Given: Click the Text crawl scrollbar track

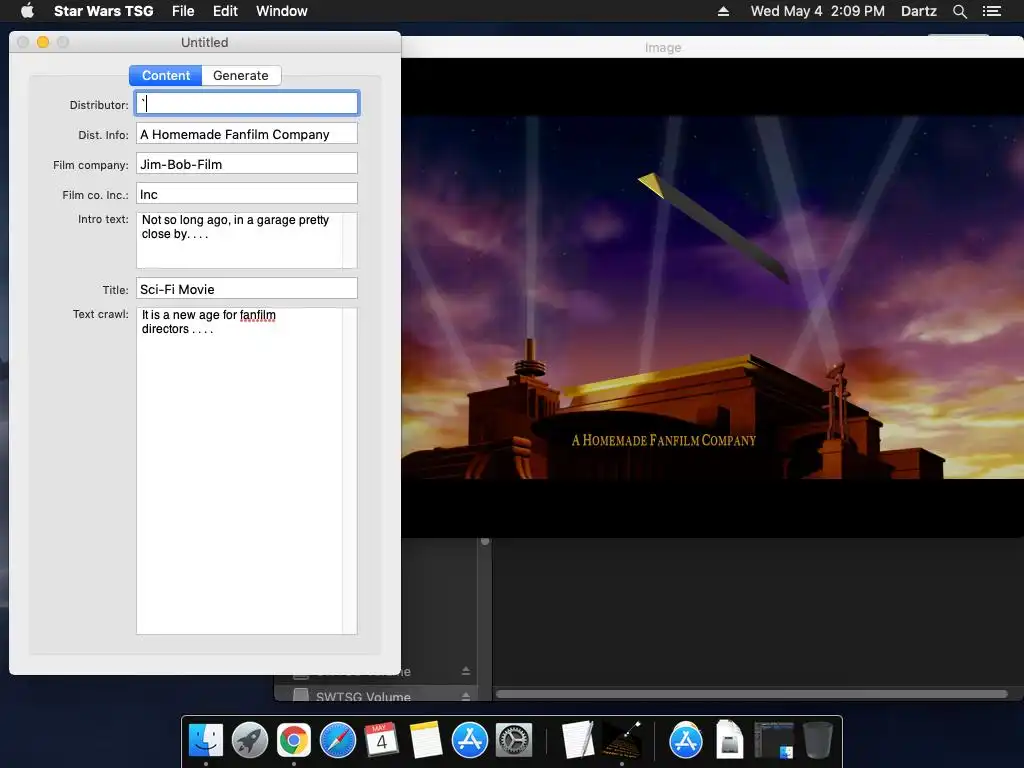Looking at the screenshot, I should point(350,471).
